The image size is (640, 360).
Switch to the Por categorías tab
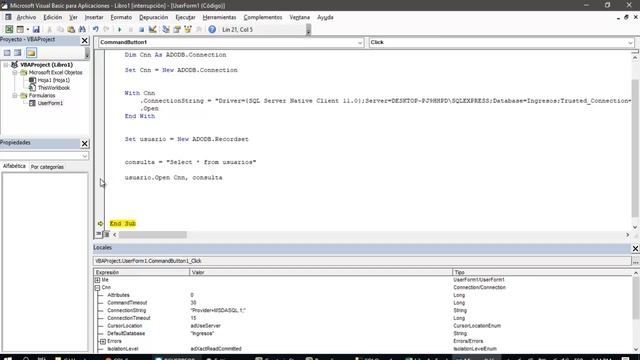[x=47, y=167]
